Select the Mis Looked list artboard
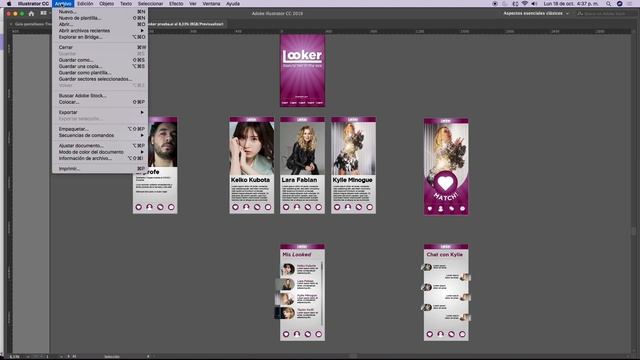 click(x=302, y=292)
